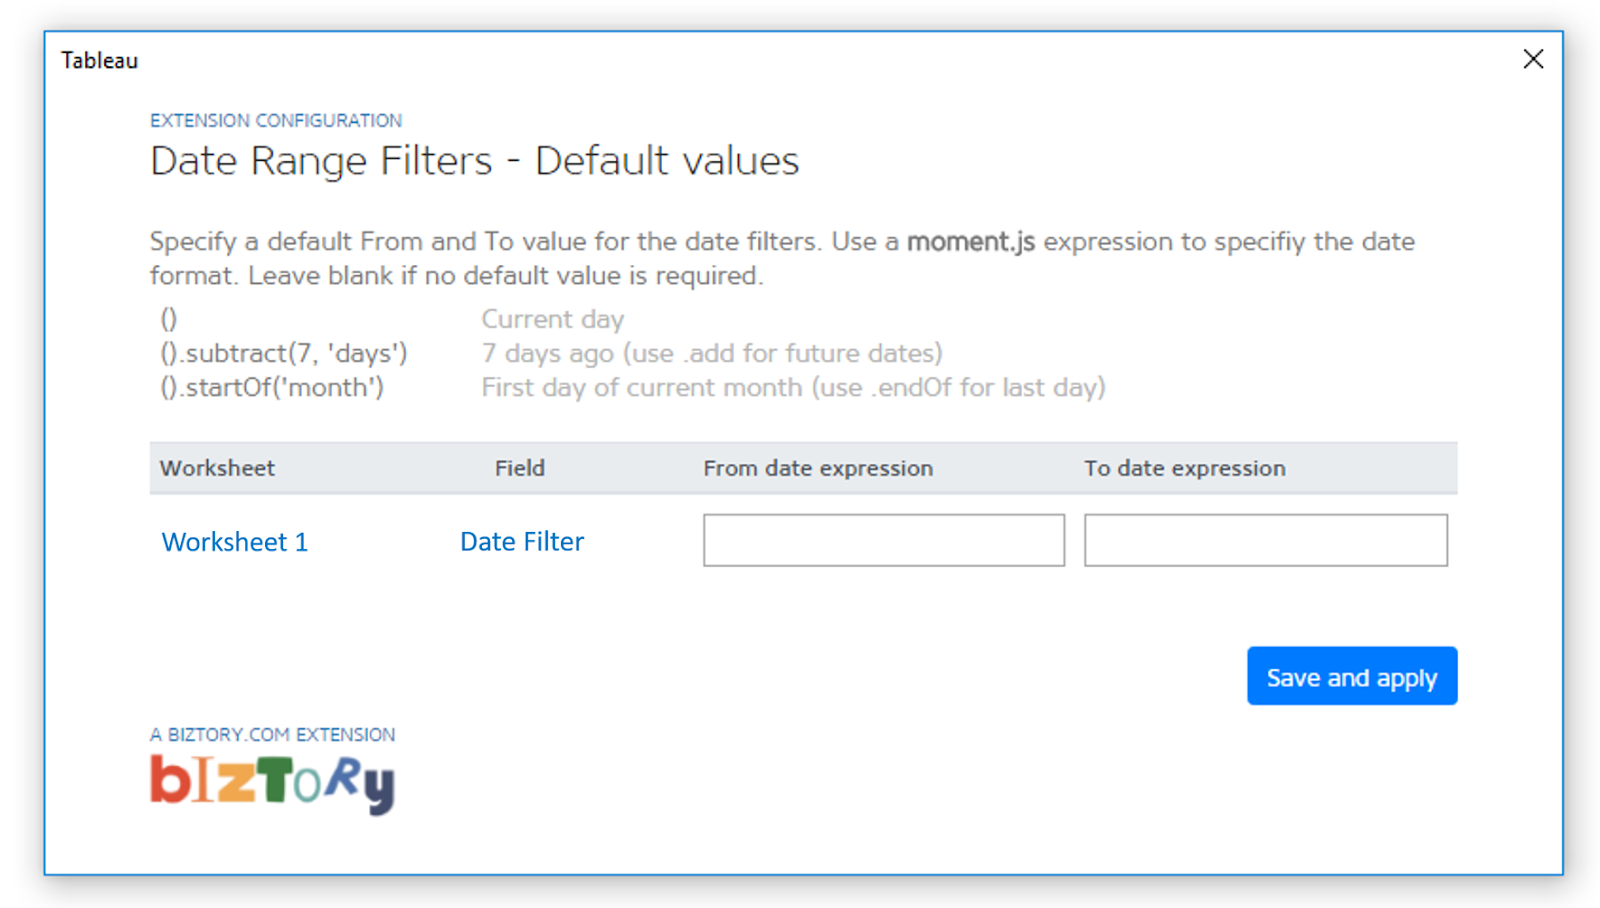Click the A BIZTORY.COM EXTENSION label
This screenshot has height=908, width=1600.
point(272,734)
